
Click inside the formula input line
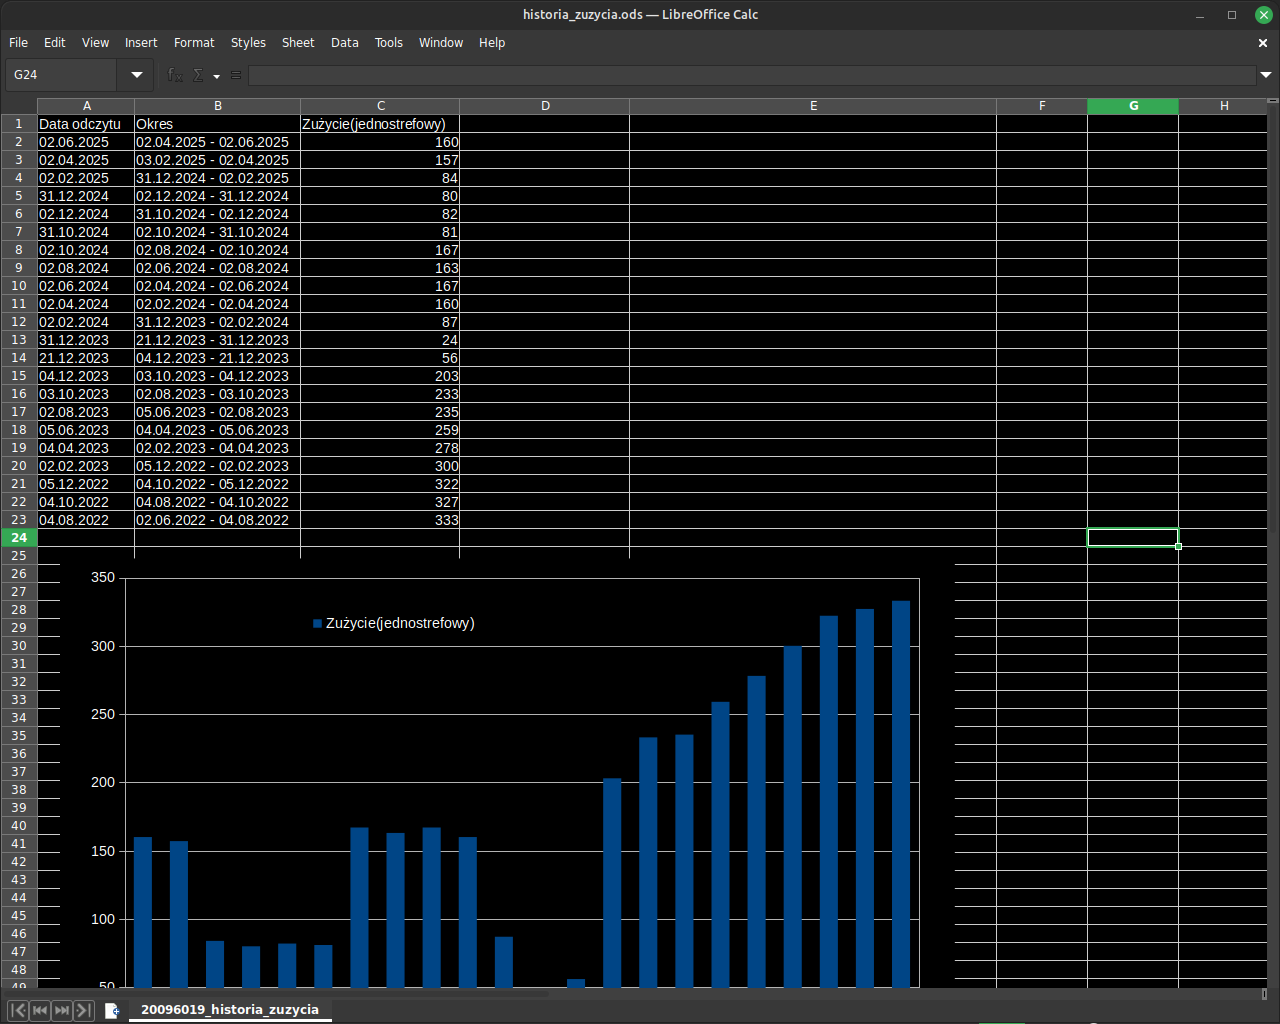(x=700, y=75)
